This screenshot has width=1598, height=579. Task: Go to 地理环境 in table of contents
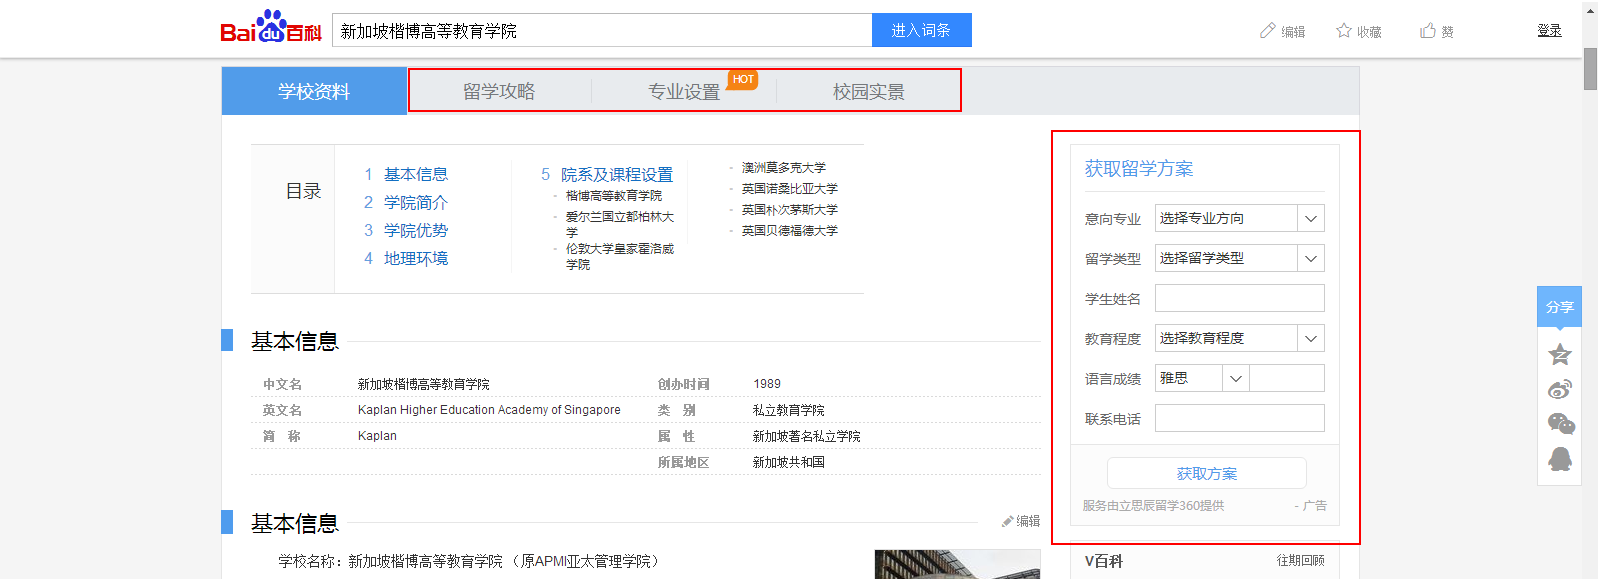point(416,258)
